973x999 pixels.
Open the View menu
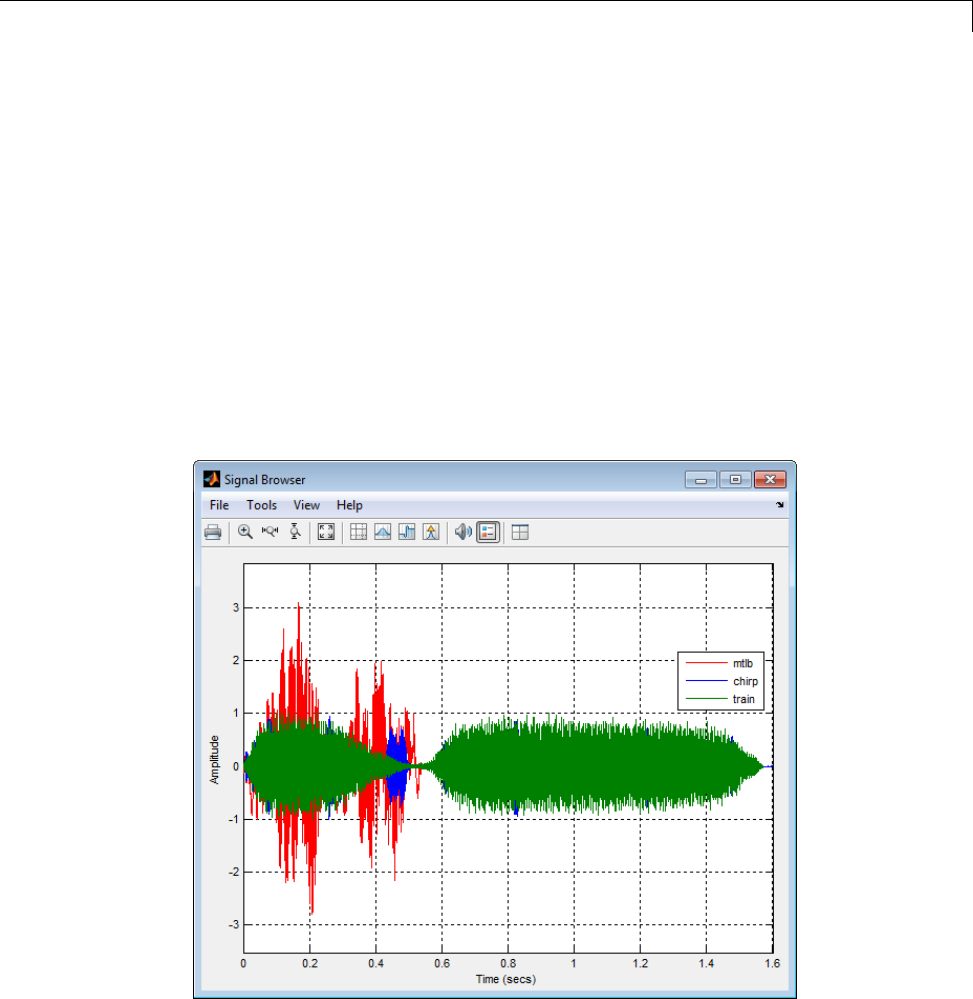coord(306,505)
